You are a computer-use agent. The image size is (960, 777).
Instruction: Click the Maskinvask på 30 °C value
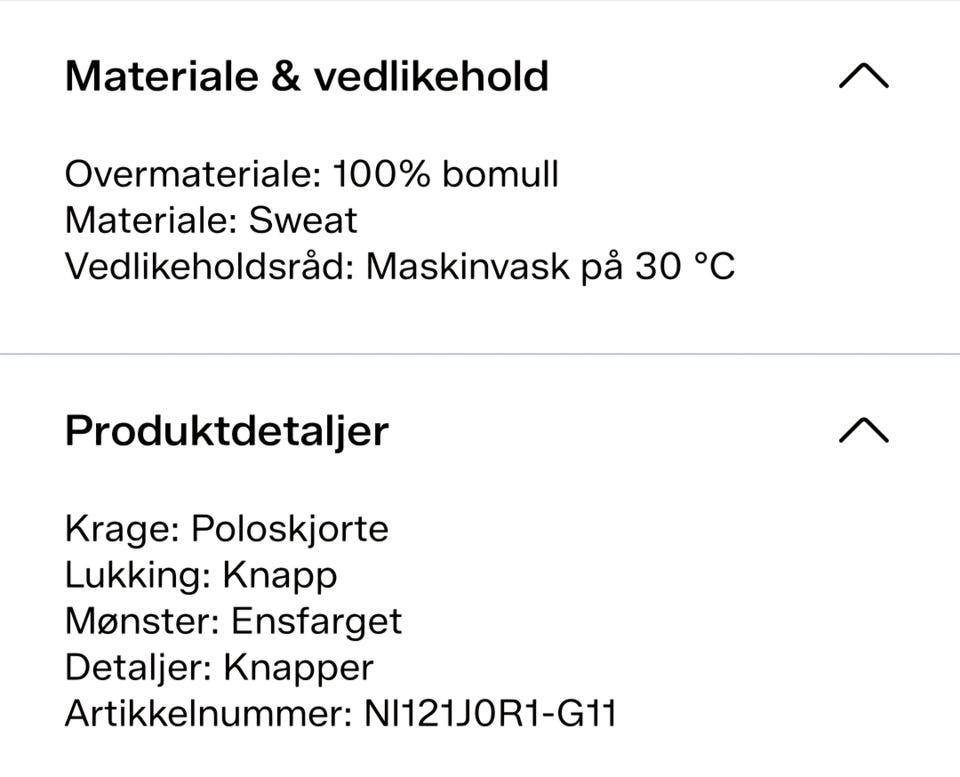[550, 266]
